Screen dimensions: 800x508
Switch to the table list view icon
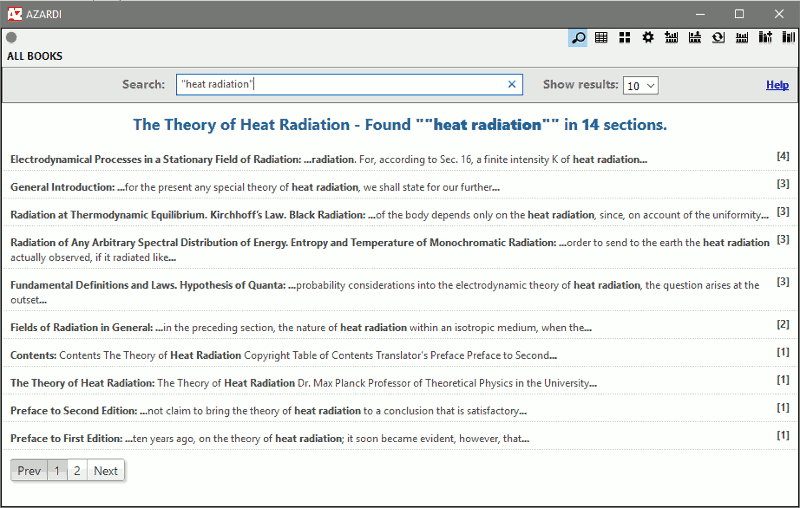[x=601, y=37]
